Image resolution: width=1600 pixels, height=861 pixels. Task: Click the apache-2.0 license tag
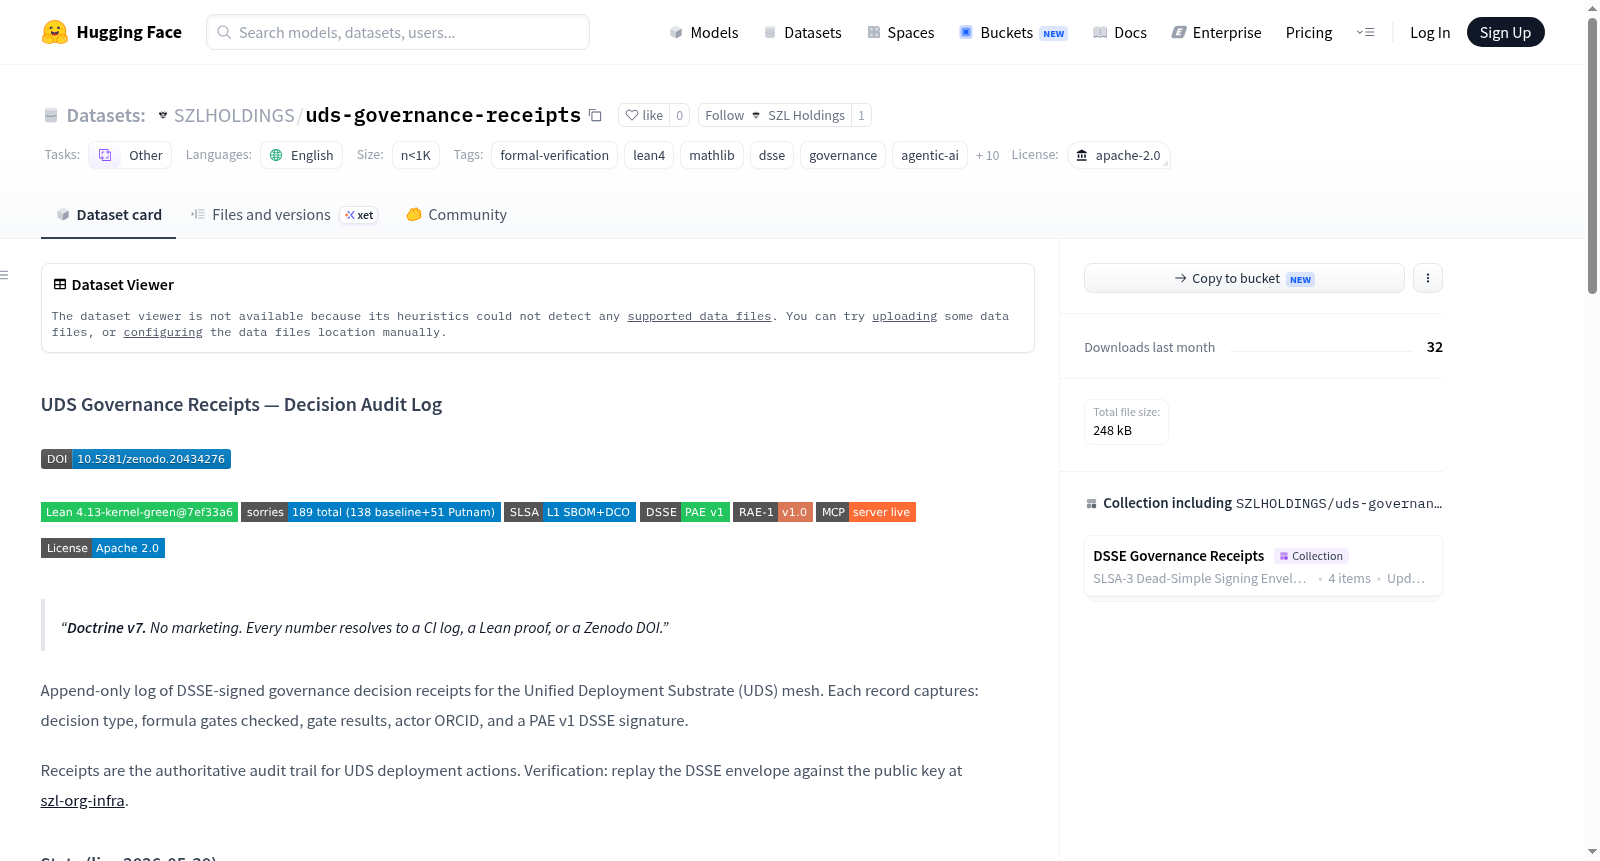[x=1118, y=155]
